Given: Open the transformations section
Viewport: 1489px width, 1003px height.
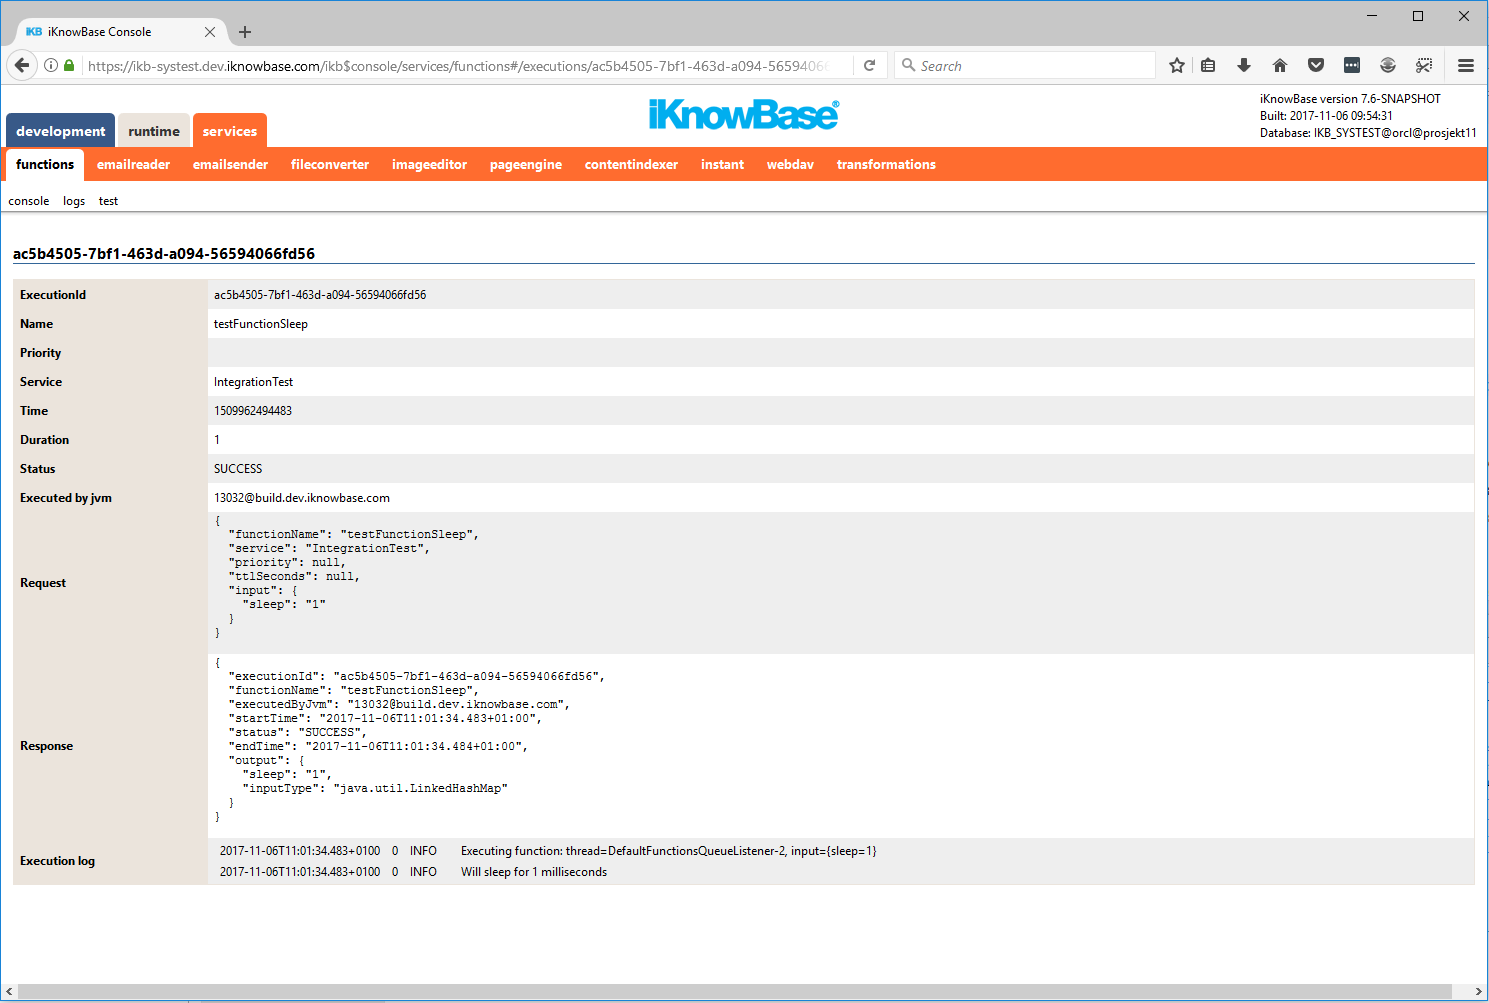Looking at the screenshot, I should [886, 165].
